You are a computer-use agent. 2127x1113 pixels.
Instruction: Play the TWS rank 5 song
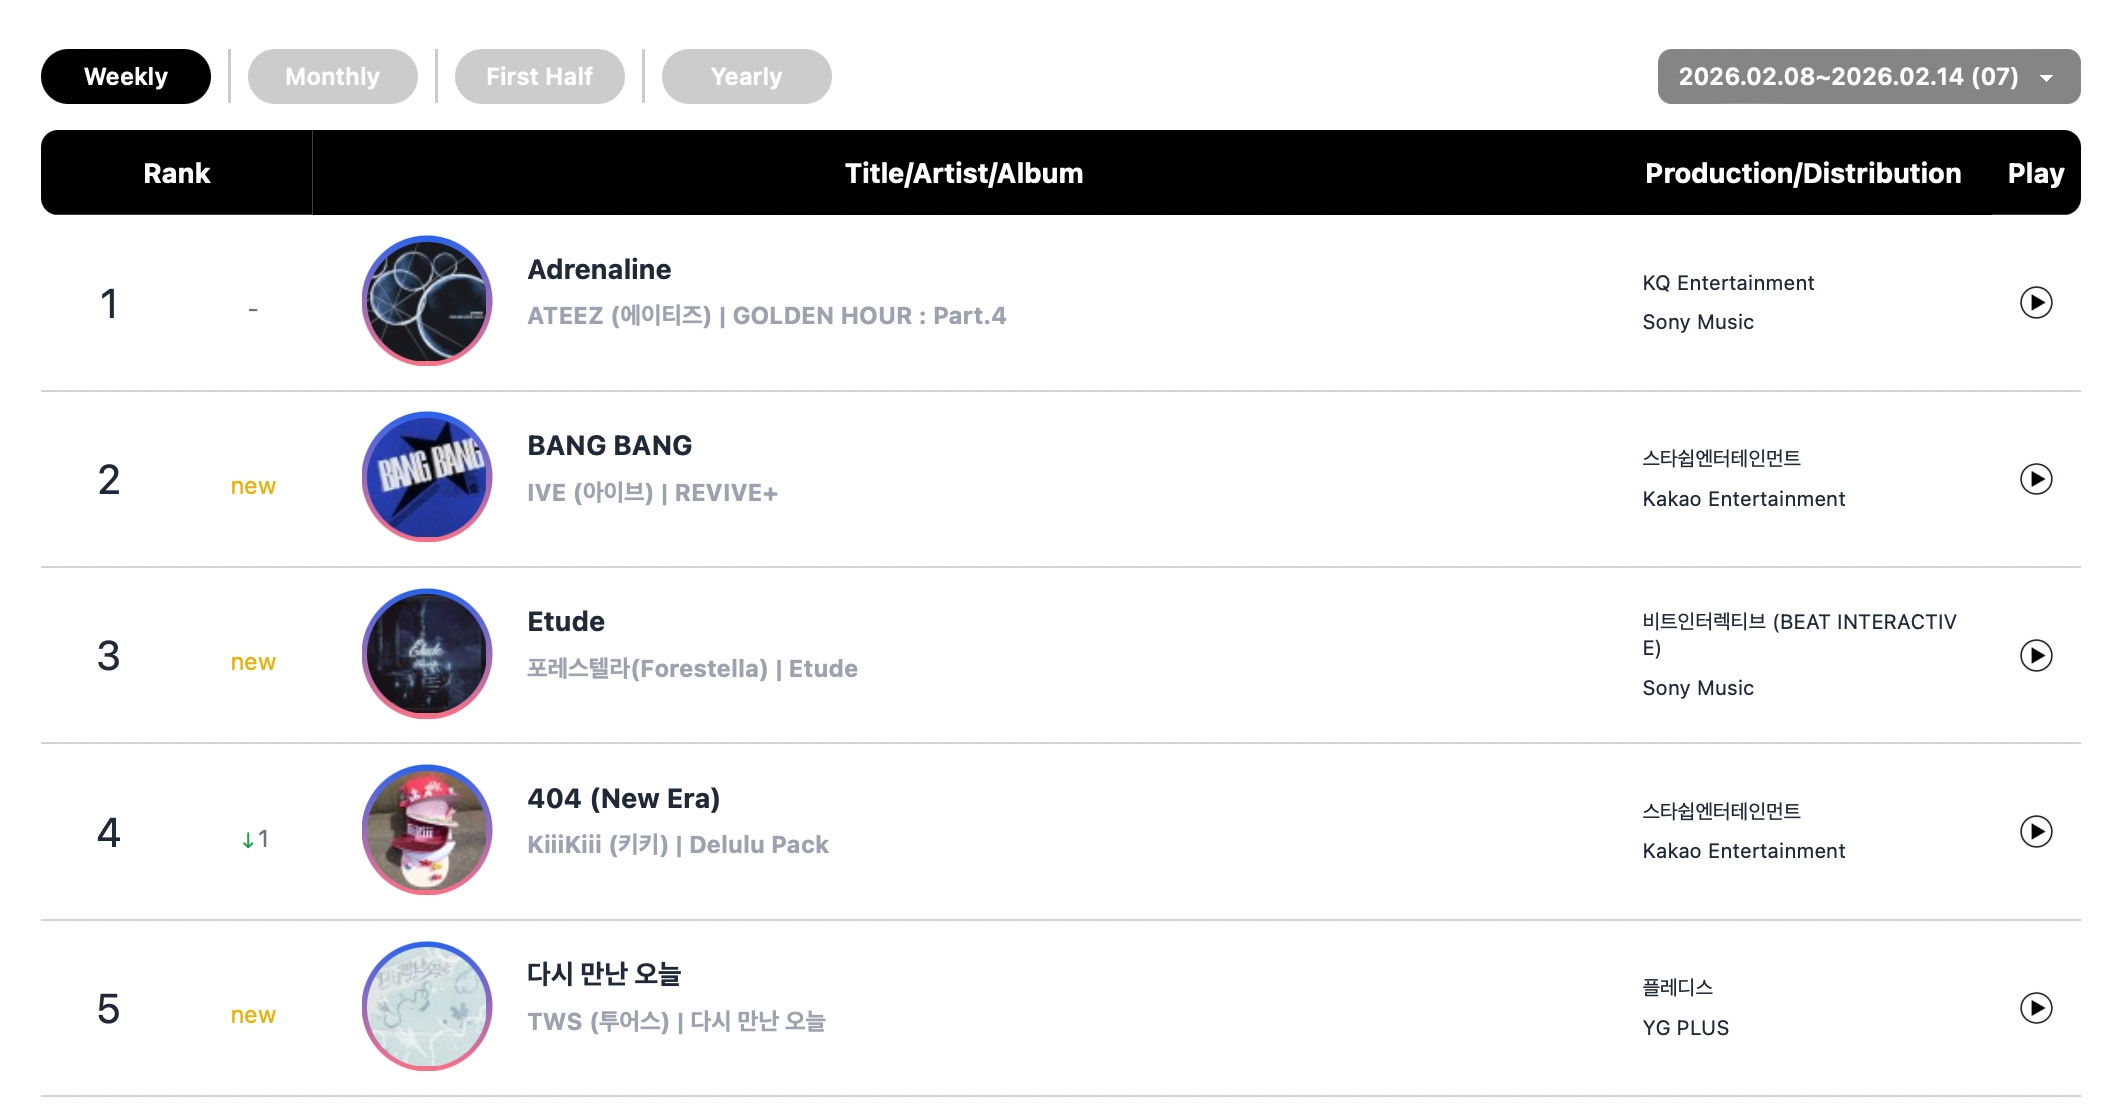point(2035,1007)
